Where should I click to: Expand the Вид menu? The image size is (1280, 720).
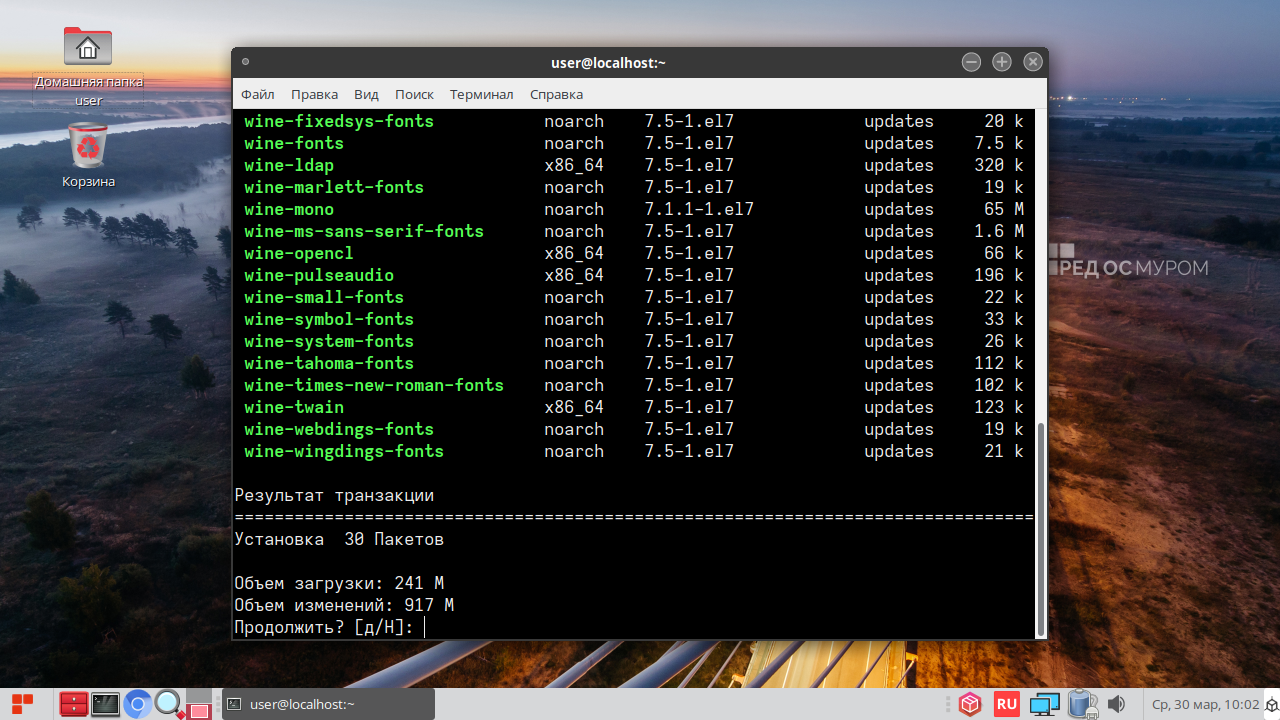[366, 94]
